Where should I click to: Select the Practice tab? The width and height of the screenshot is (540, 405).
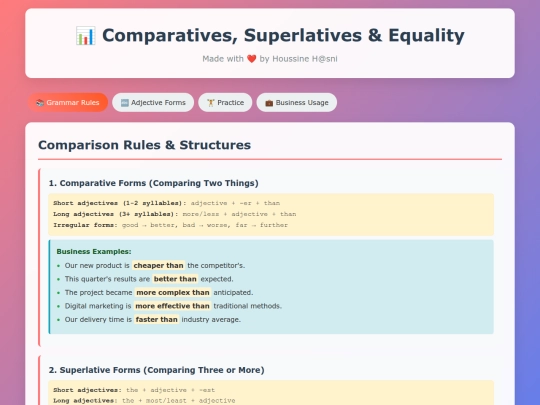pos(225,102)
